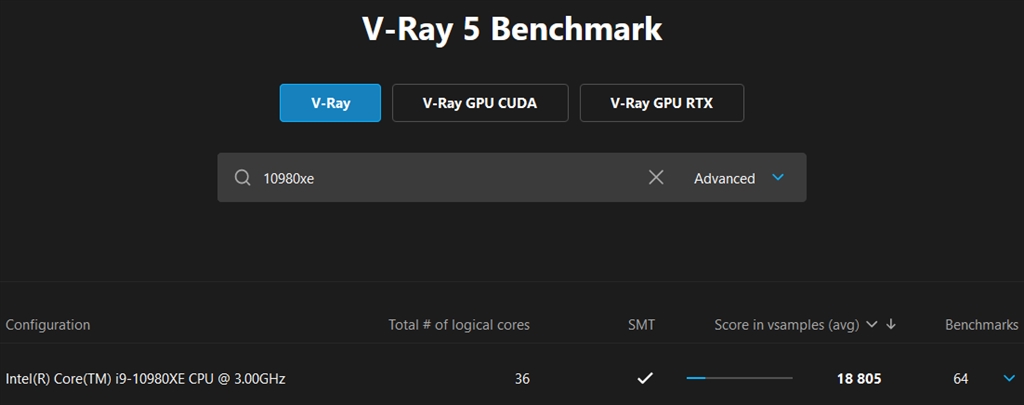Sort by Configuration column header
Image resolution: width=1024 pixels, height=405 pixels.
tap(48, 324)
